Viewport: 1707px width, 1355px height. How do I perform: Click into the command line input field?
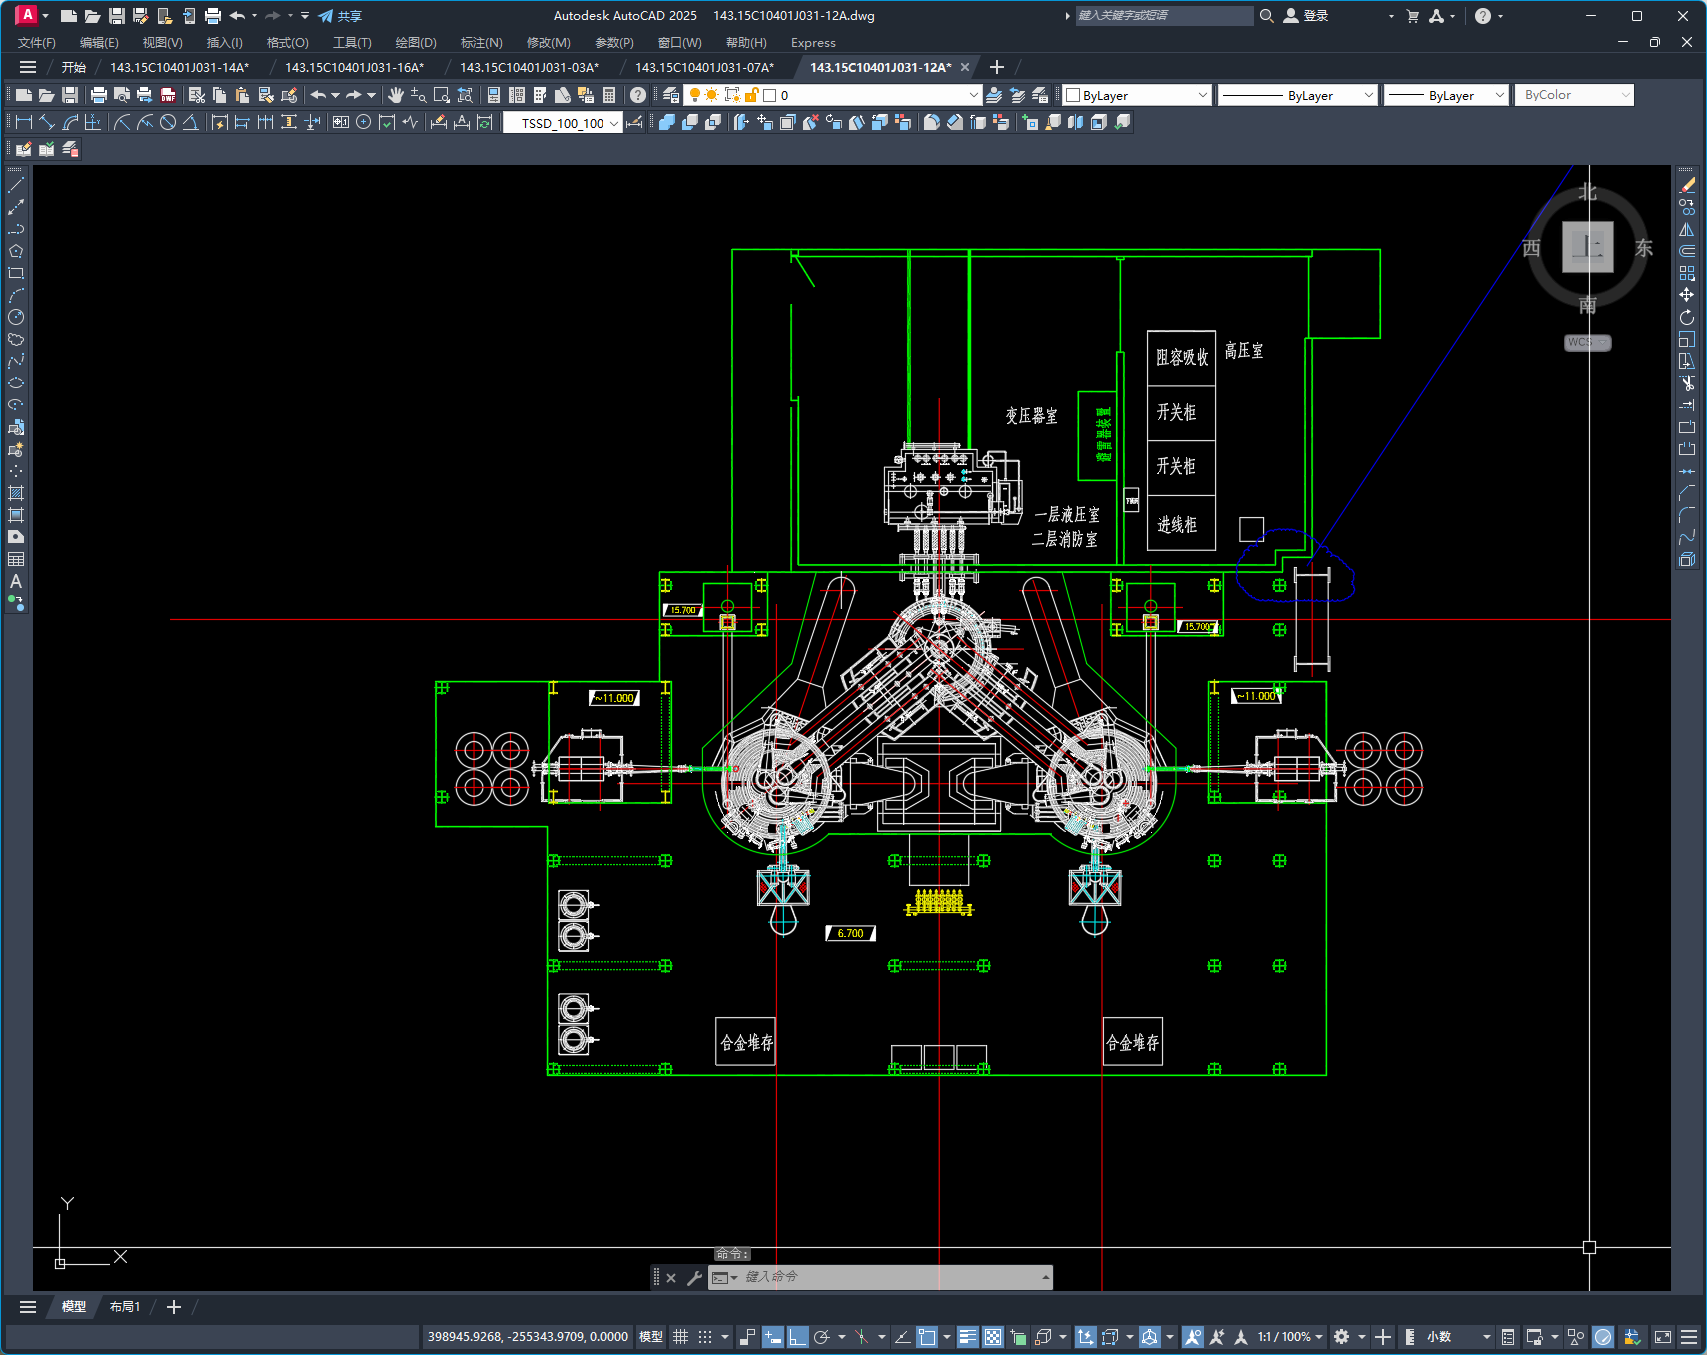890,1277
